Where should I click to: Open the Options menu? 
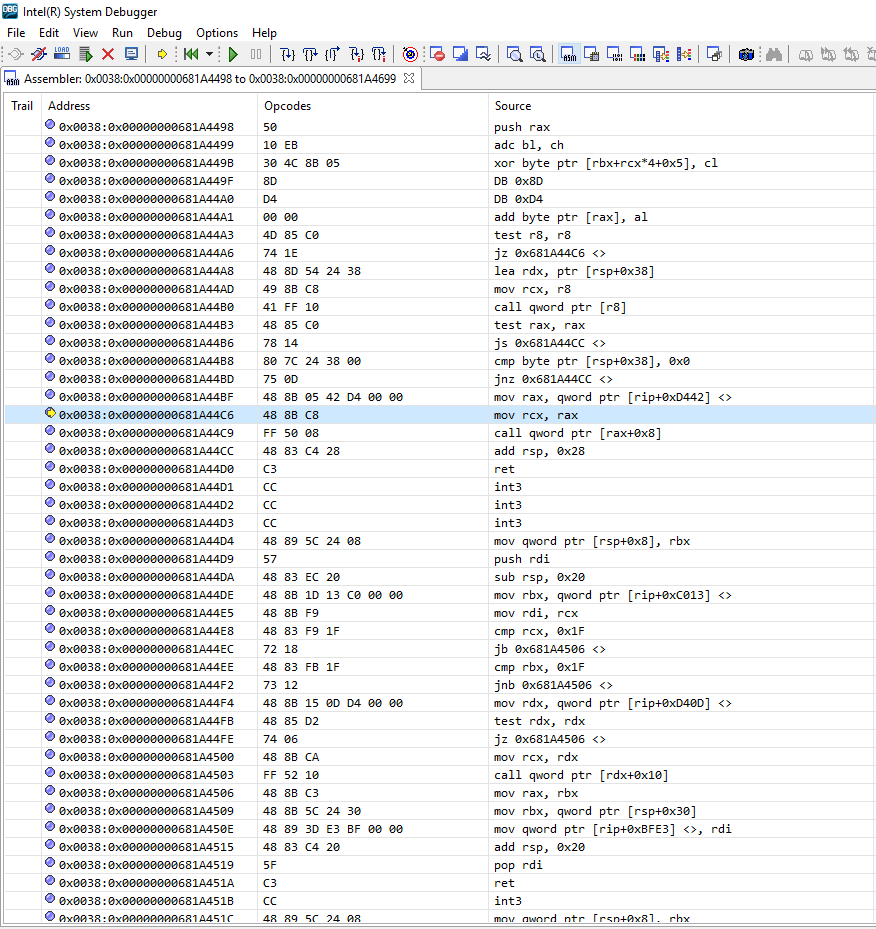tap(217, 33)
